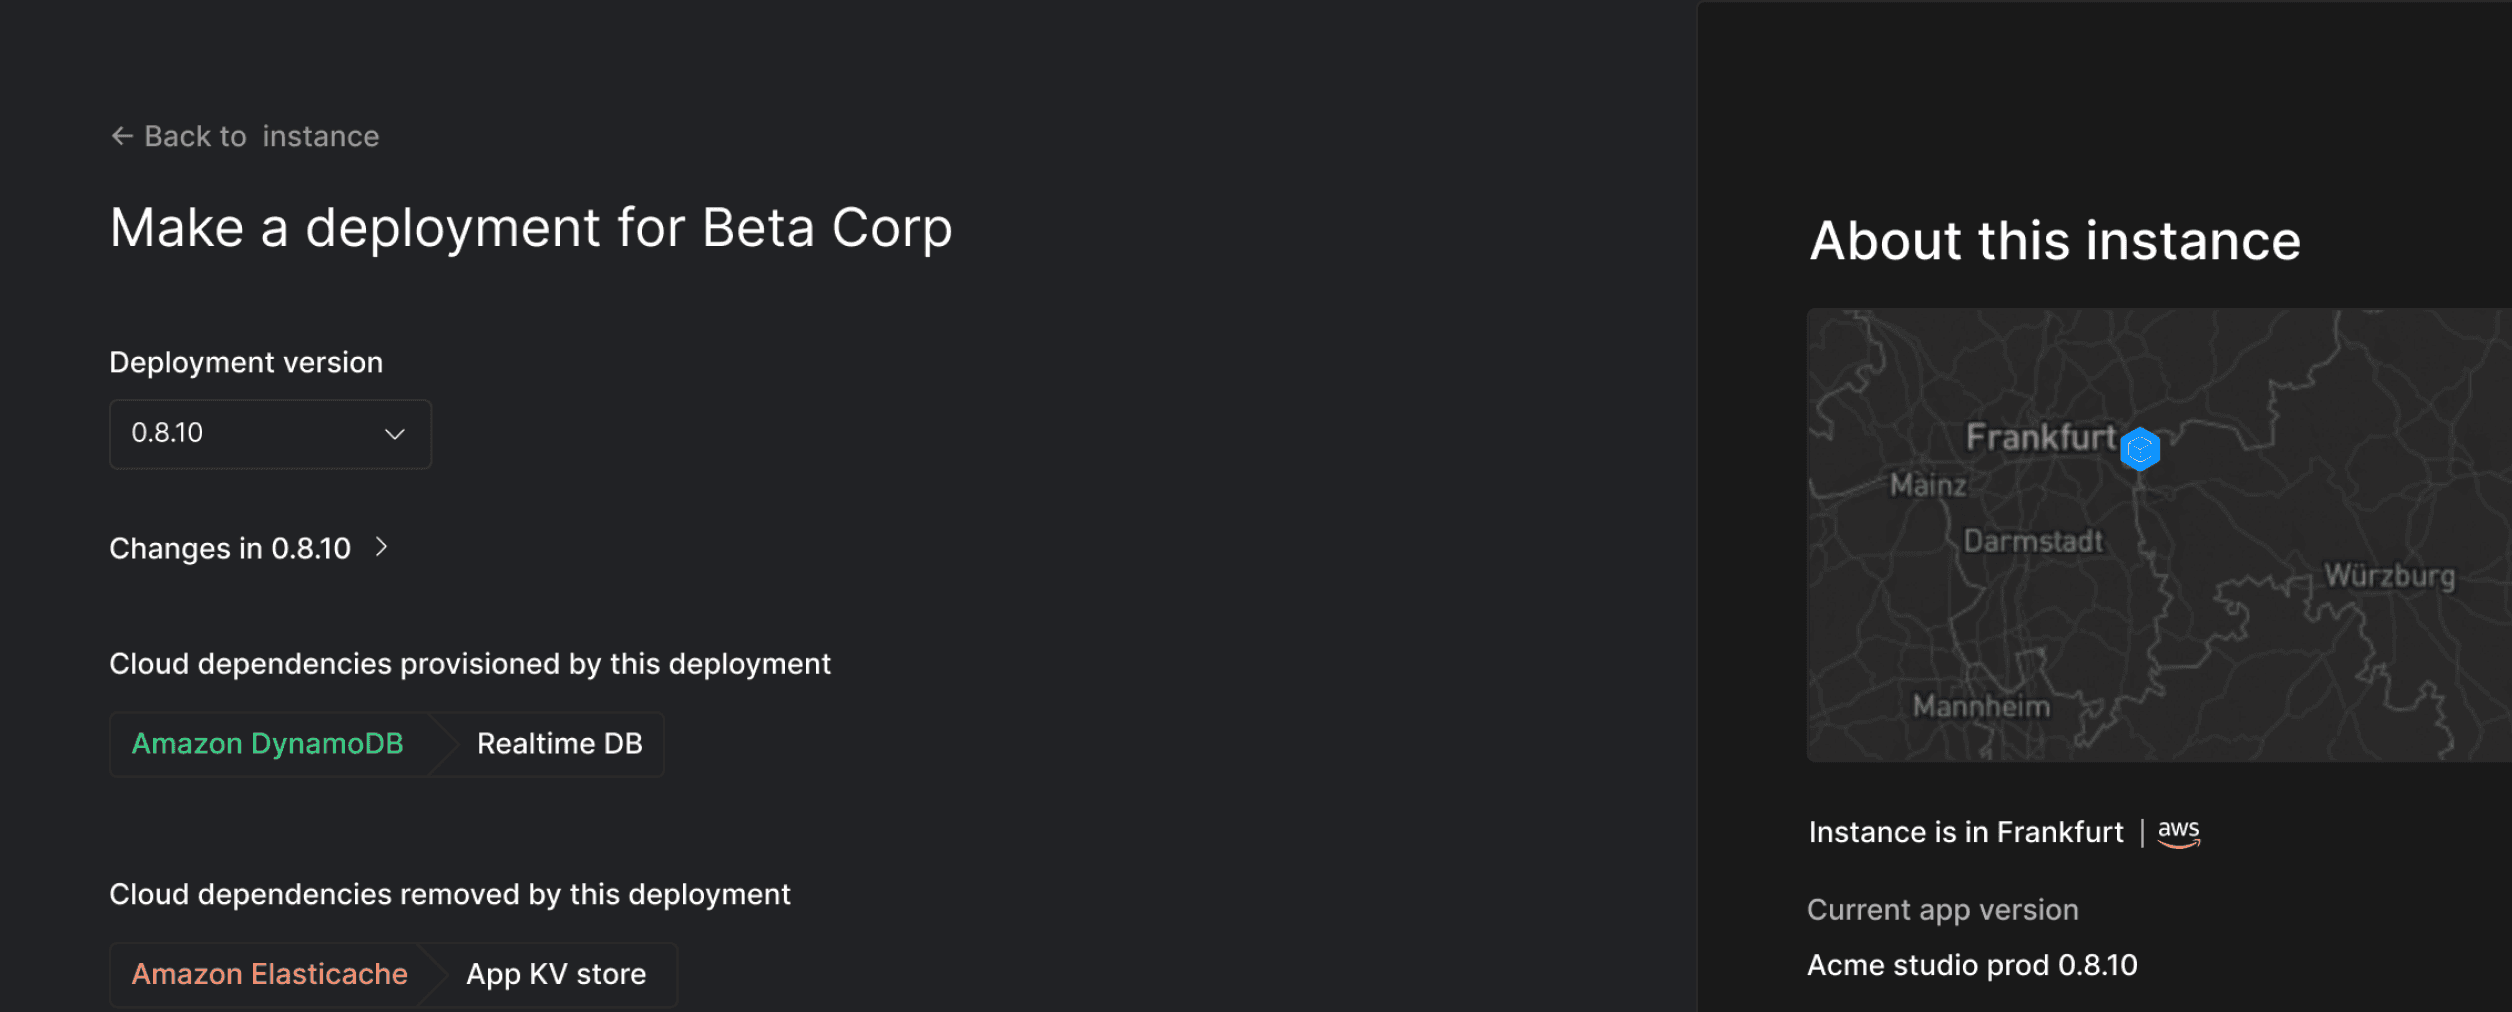Select the Amazon Elasticache dependency
The image size is (2512, 1012).
[x=270, y=974]
